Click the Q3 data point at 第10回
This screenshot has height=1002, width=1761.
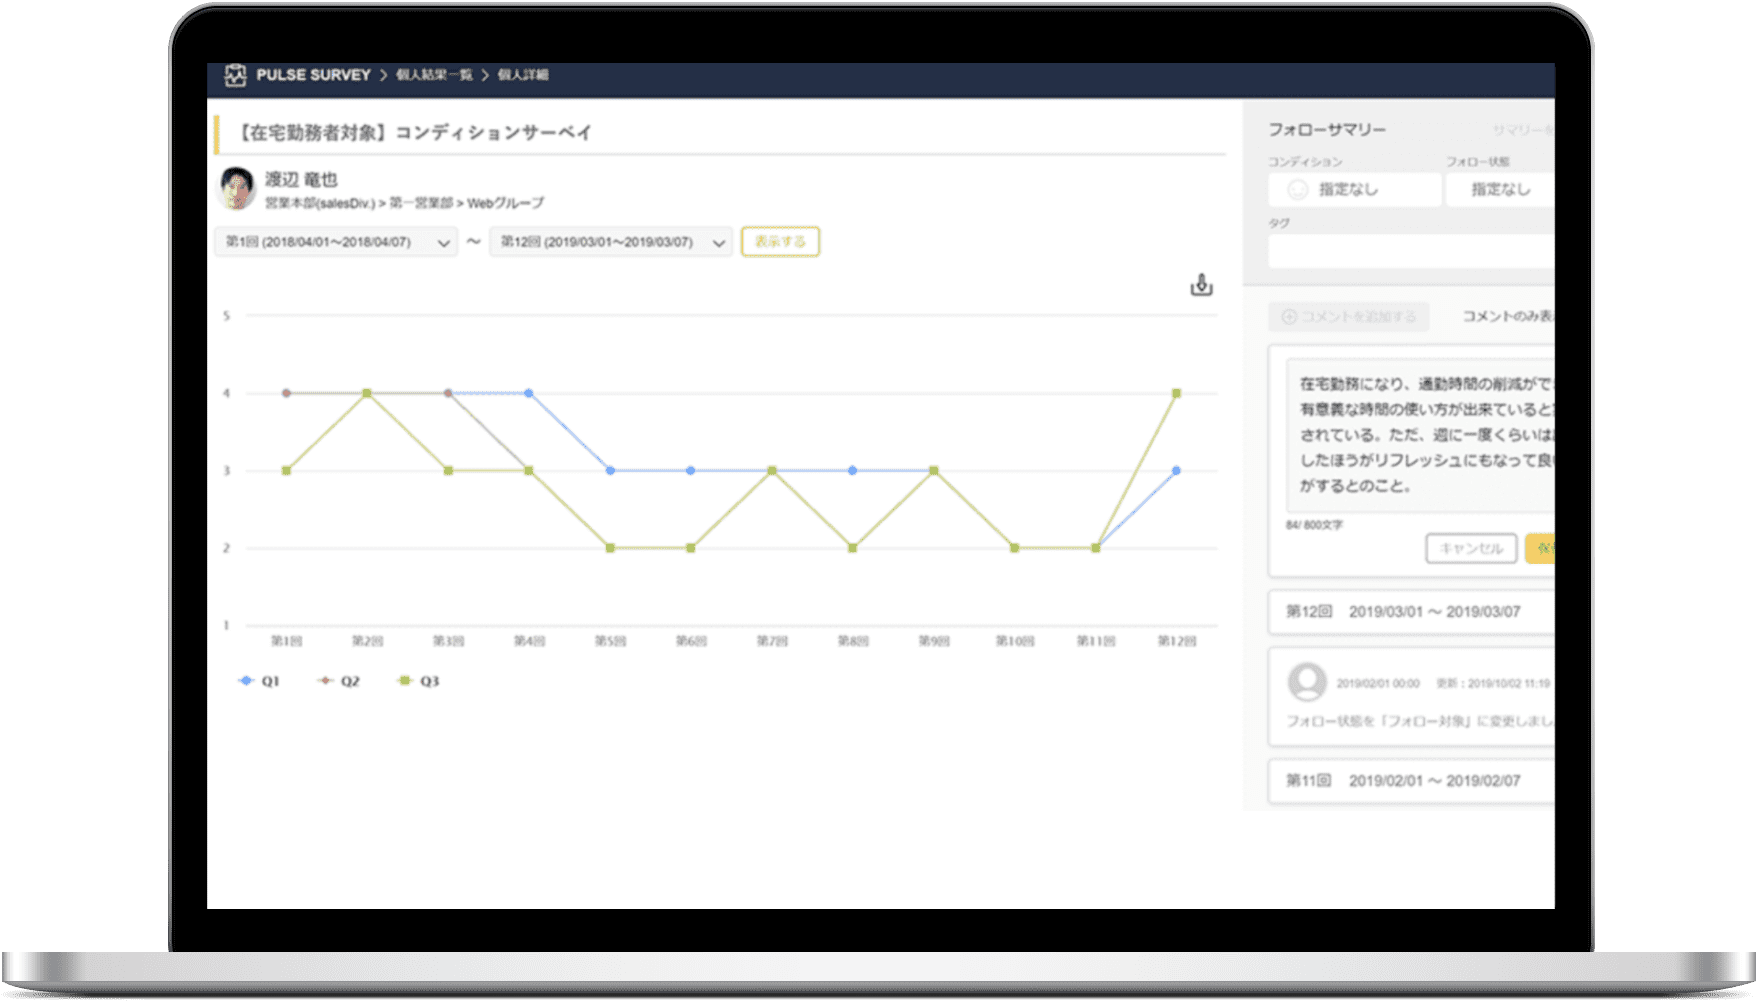[1014, 548]
